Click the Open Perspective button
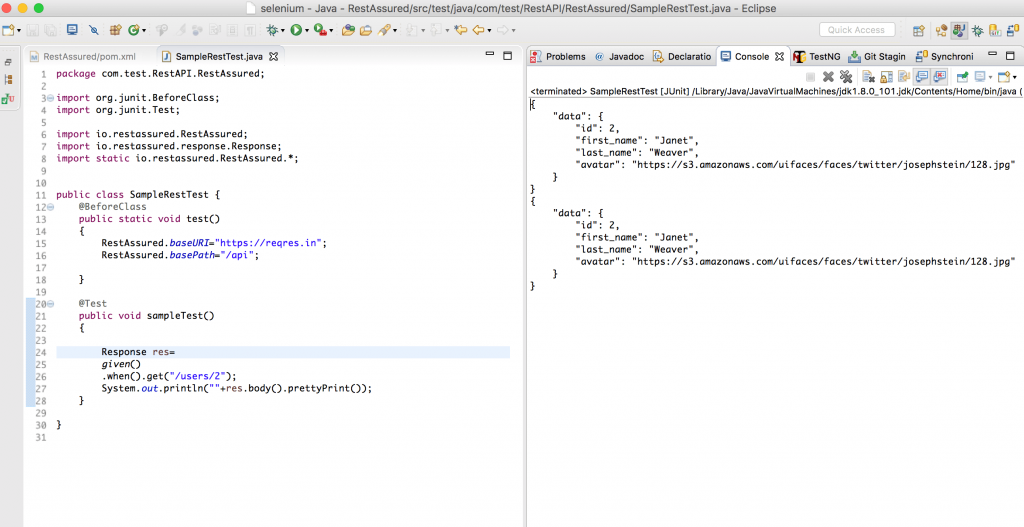This screenshot has height=527, width=1024. tap(918, 31)
